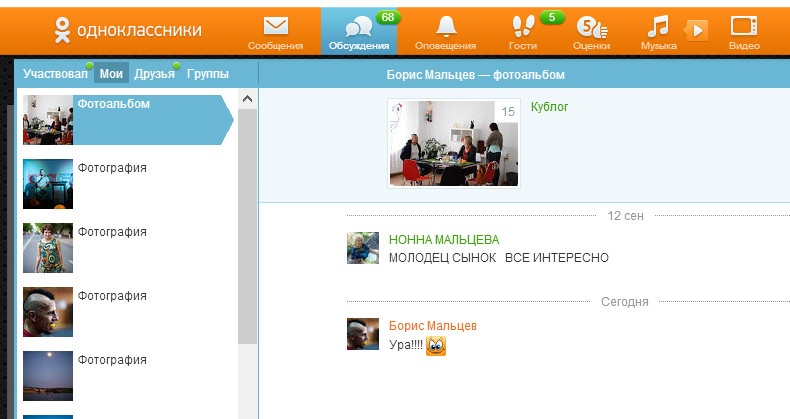Click the Ура!!!! comment text

click(x=406, y=345)
